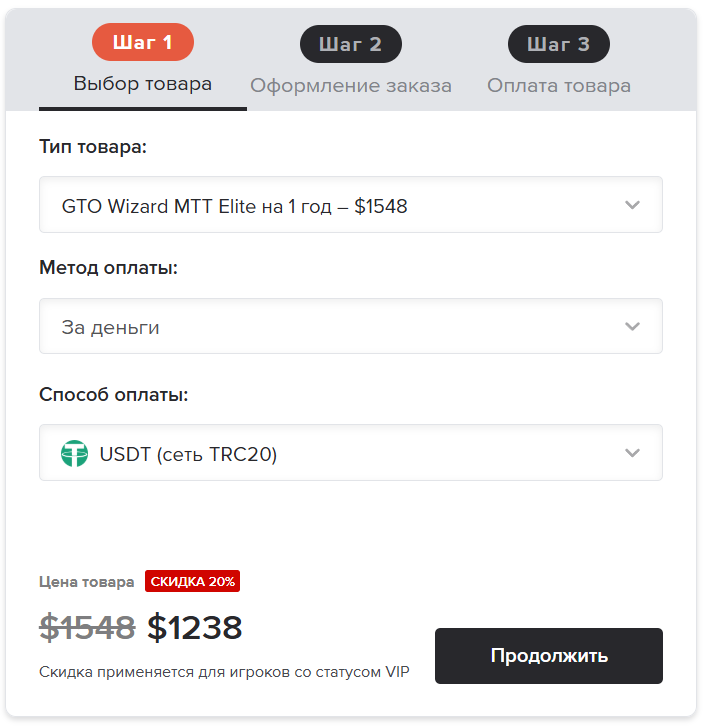706x727 pixels.
Task: Open the Метод оплаты dropdown arrow
Action: 632,326
